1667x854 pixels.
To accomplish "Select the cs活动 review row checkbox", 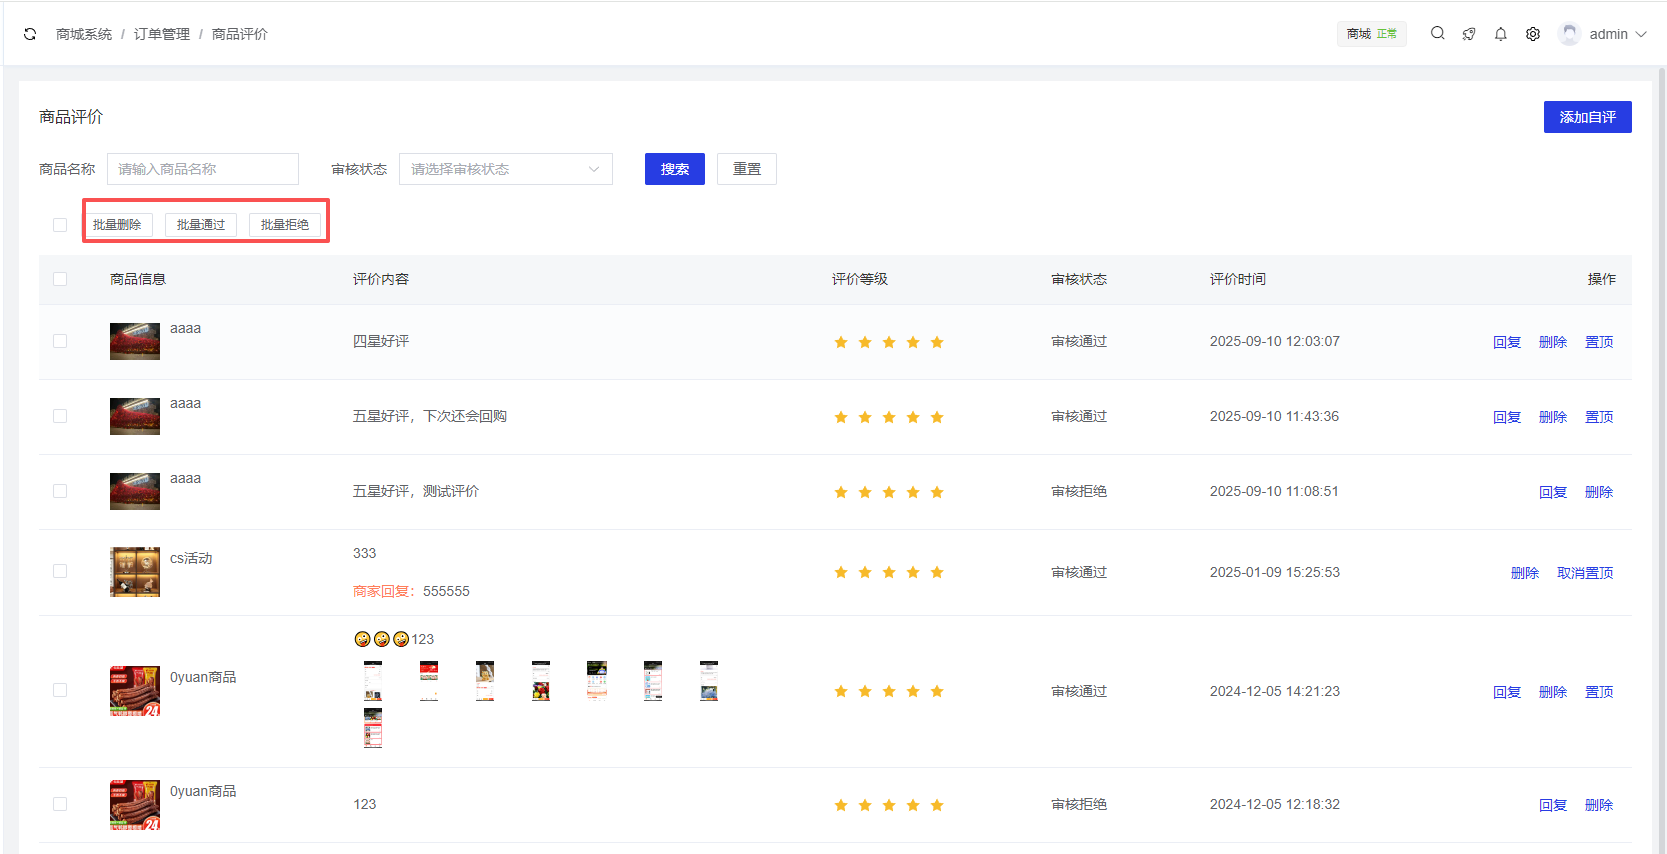I will [60, 571].
